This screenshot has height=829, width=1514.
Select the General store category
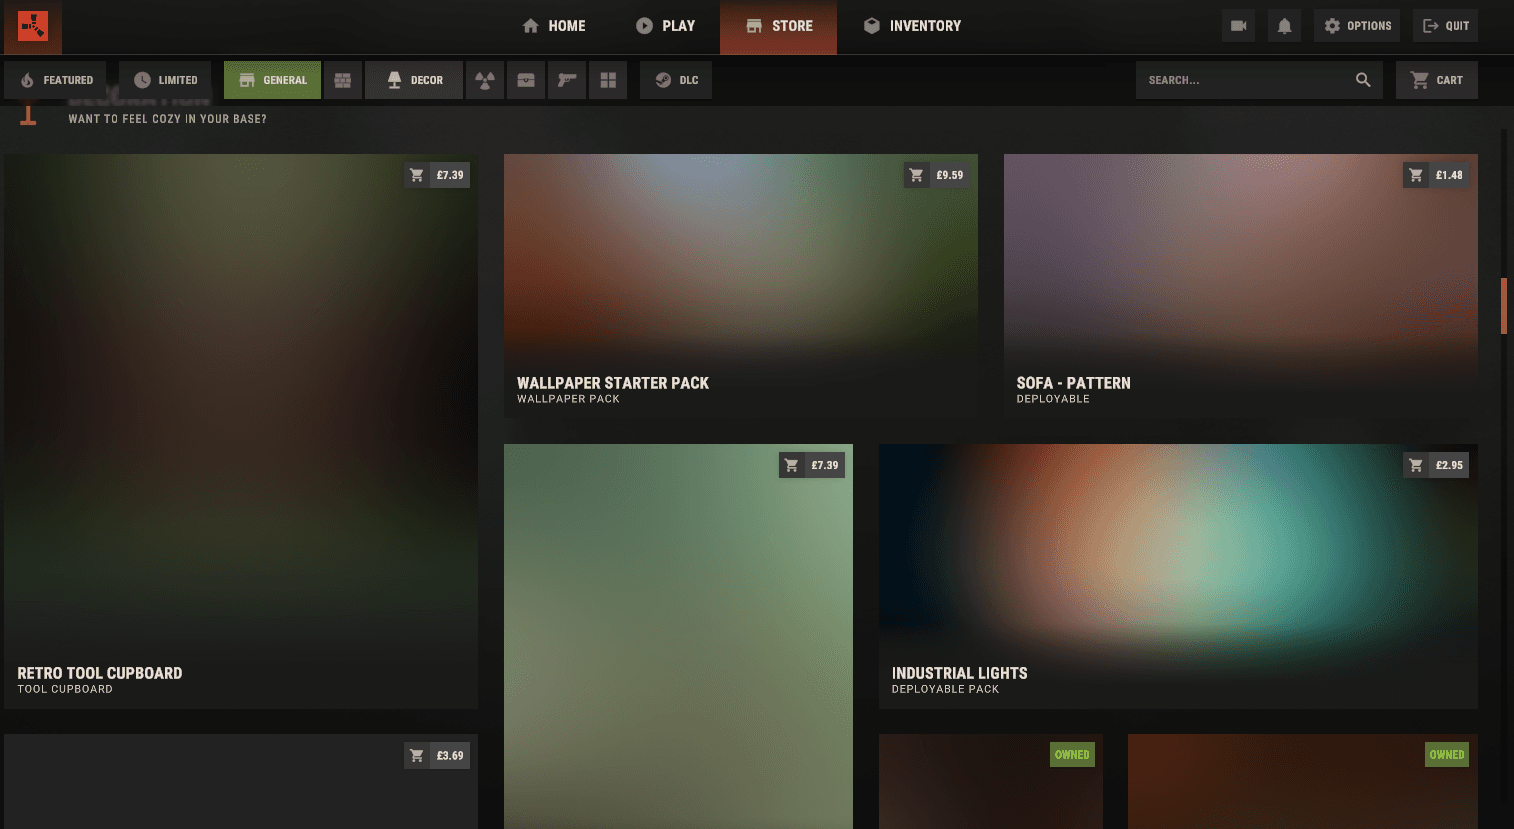272,80
